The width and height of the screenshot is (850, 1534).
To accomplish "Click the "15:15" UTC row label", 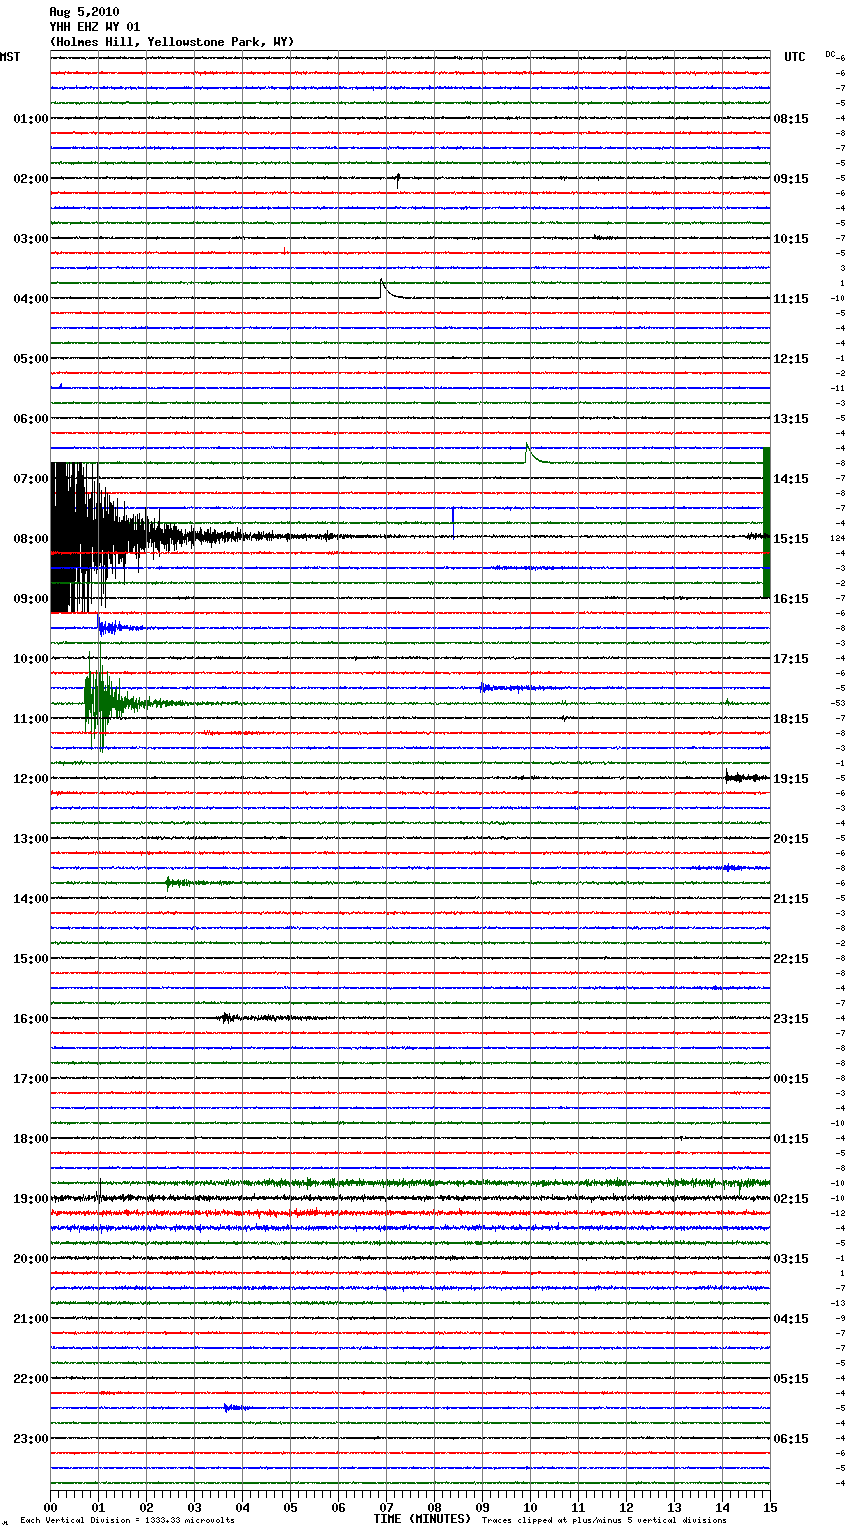I will (791, 539).
